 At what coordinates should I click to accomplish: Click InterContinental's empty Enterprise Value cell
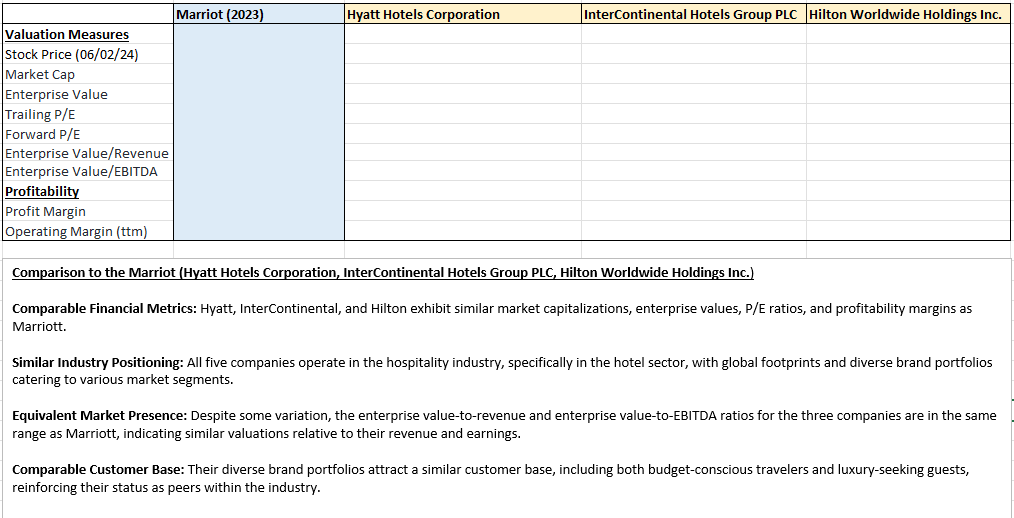tap(694, 94)
